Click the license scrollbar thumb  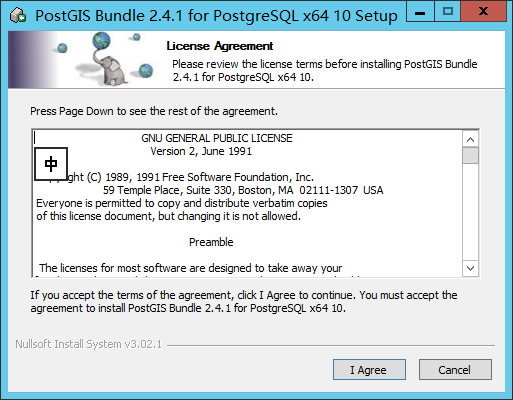coord(470,155)
